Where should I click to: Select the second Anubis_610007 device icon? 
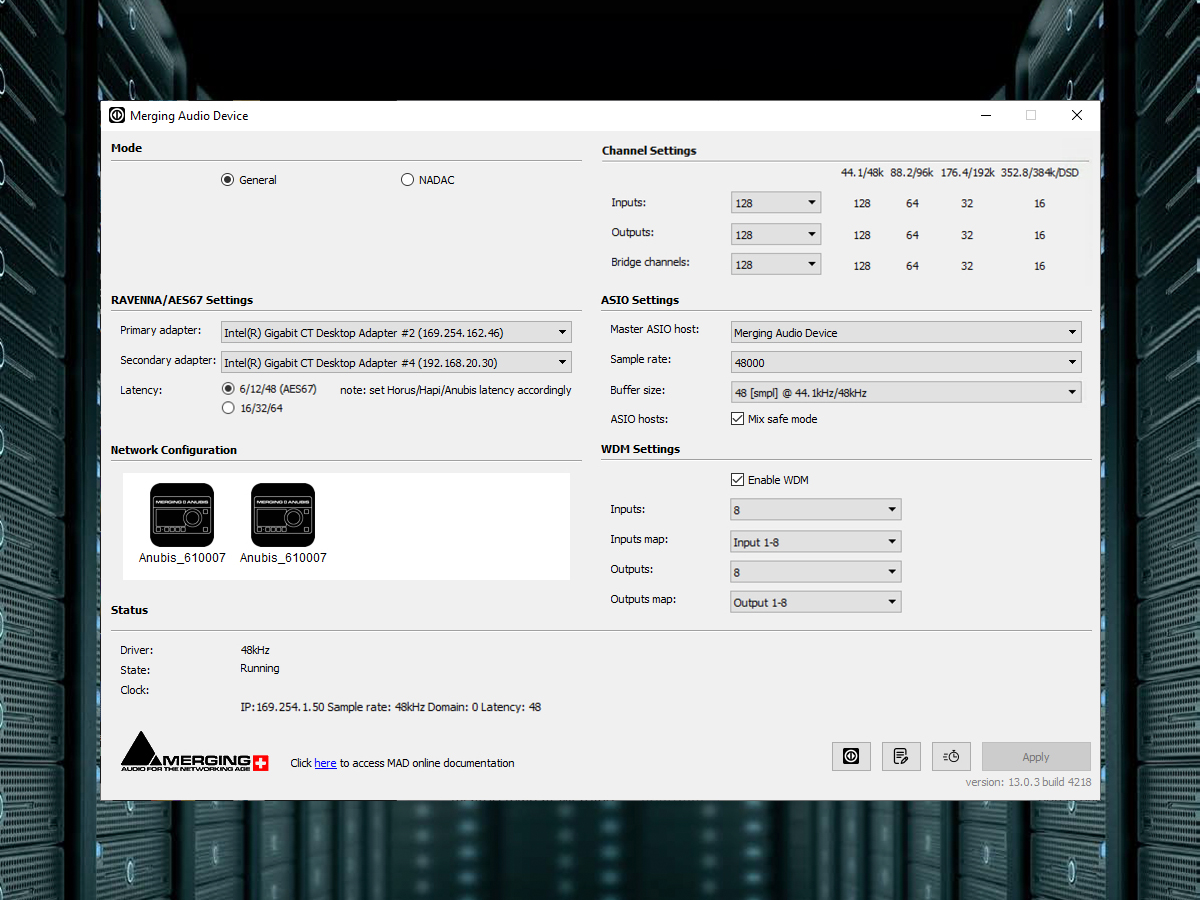283,514
